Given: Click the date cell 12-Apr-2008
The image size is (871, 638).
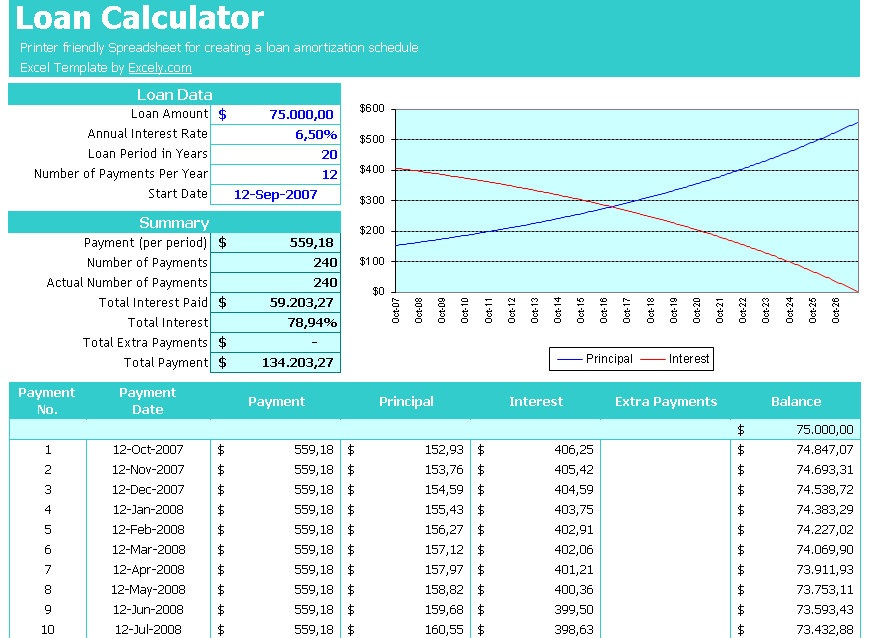Looking at the screenshot, I should tap(148, 570).
